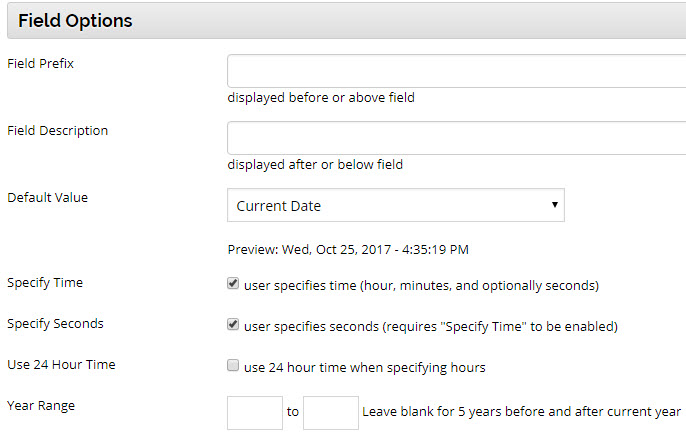This screenshot has height=440, width=686.
Task: Click the Preview date and time text
Action: tap(347, 248)
